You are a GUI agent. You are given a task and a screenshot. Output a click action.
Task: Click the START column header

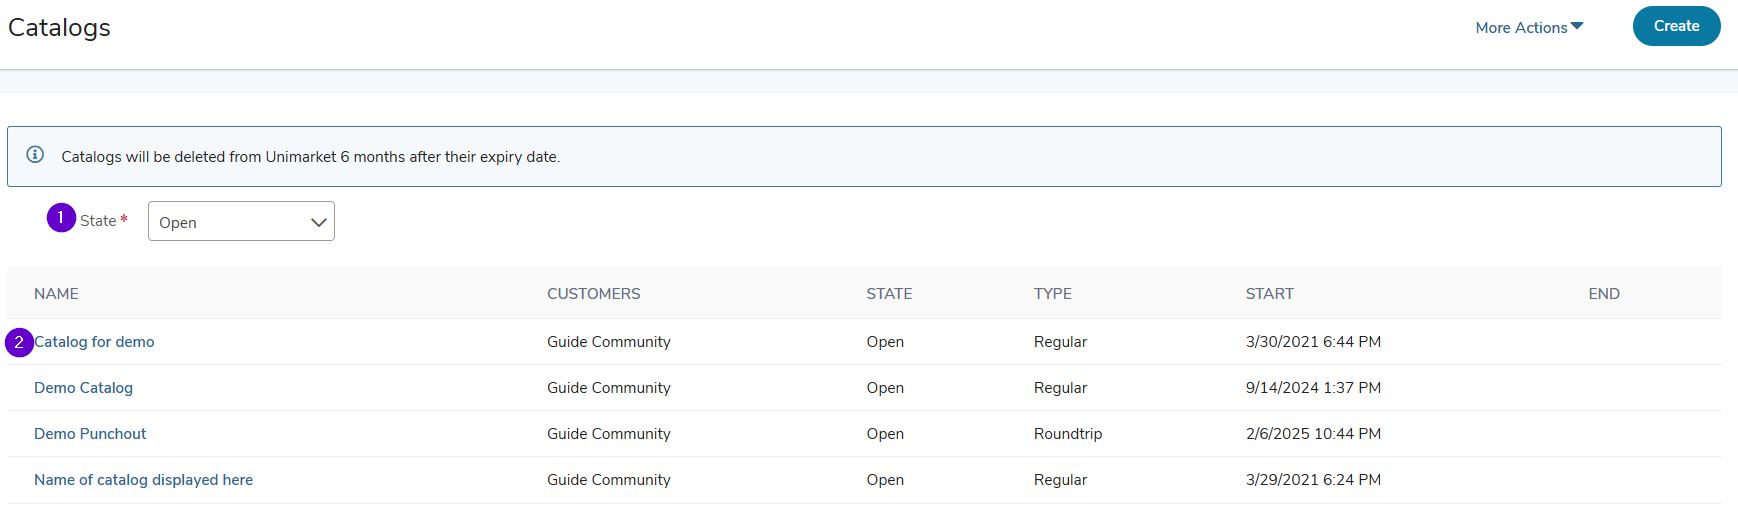[x=1269, y=294]
